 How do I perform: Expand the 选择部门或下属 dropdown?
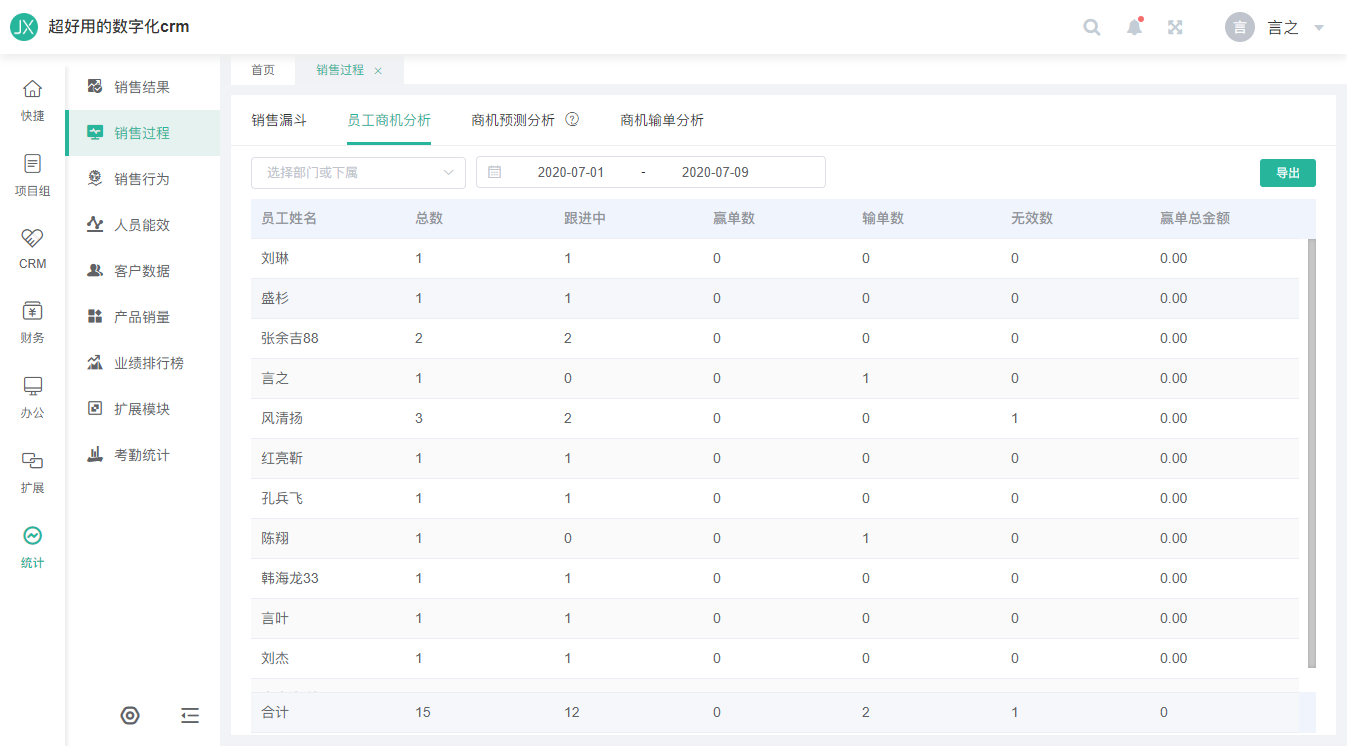tap(358, 172)
